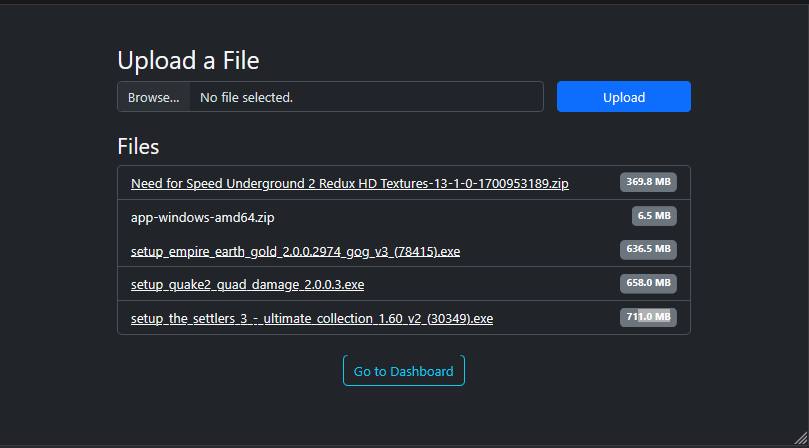Click the 711.0 MB size badge
This screenshot has width=809, height=448.
tap(648, 317)
